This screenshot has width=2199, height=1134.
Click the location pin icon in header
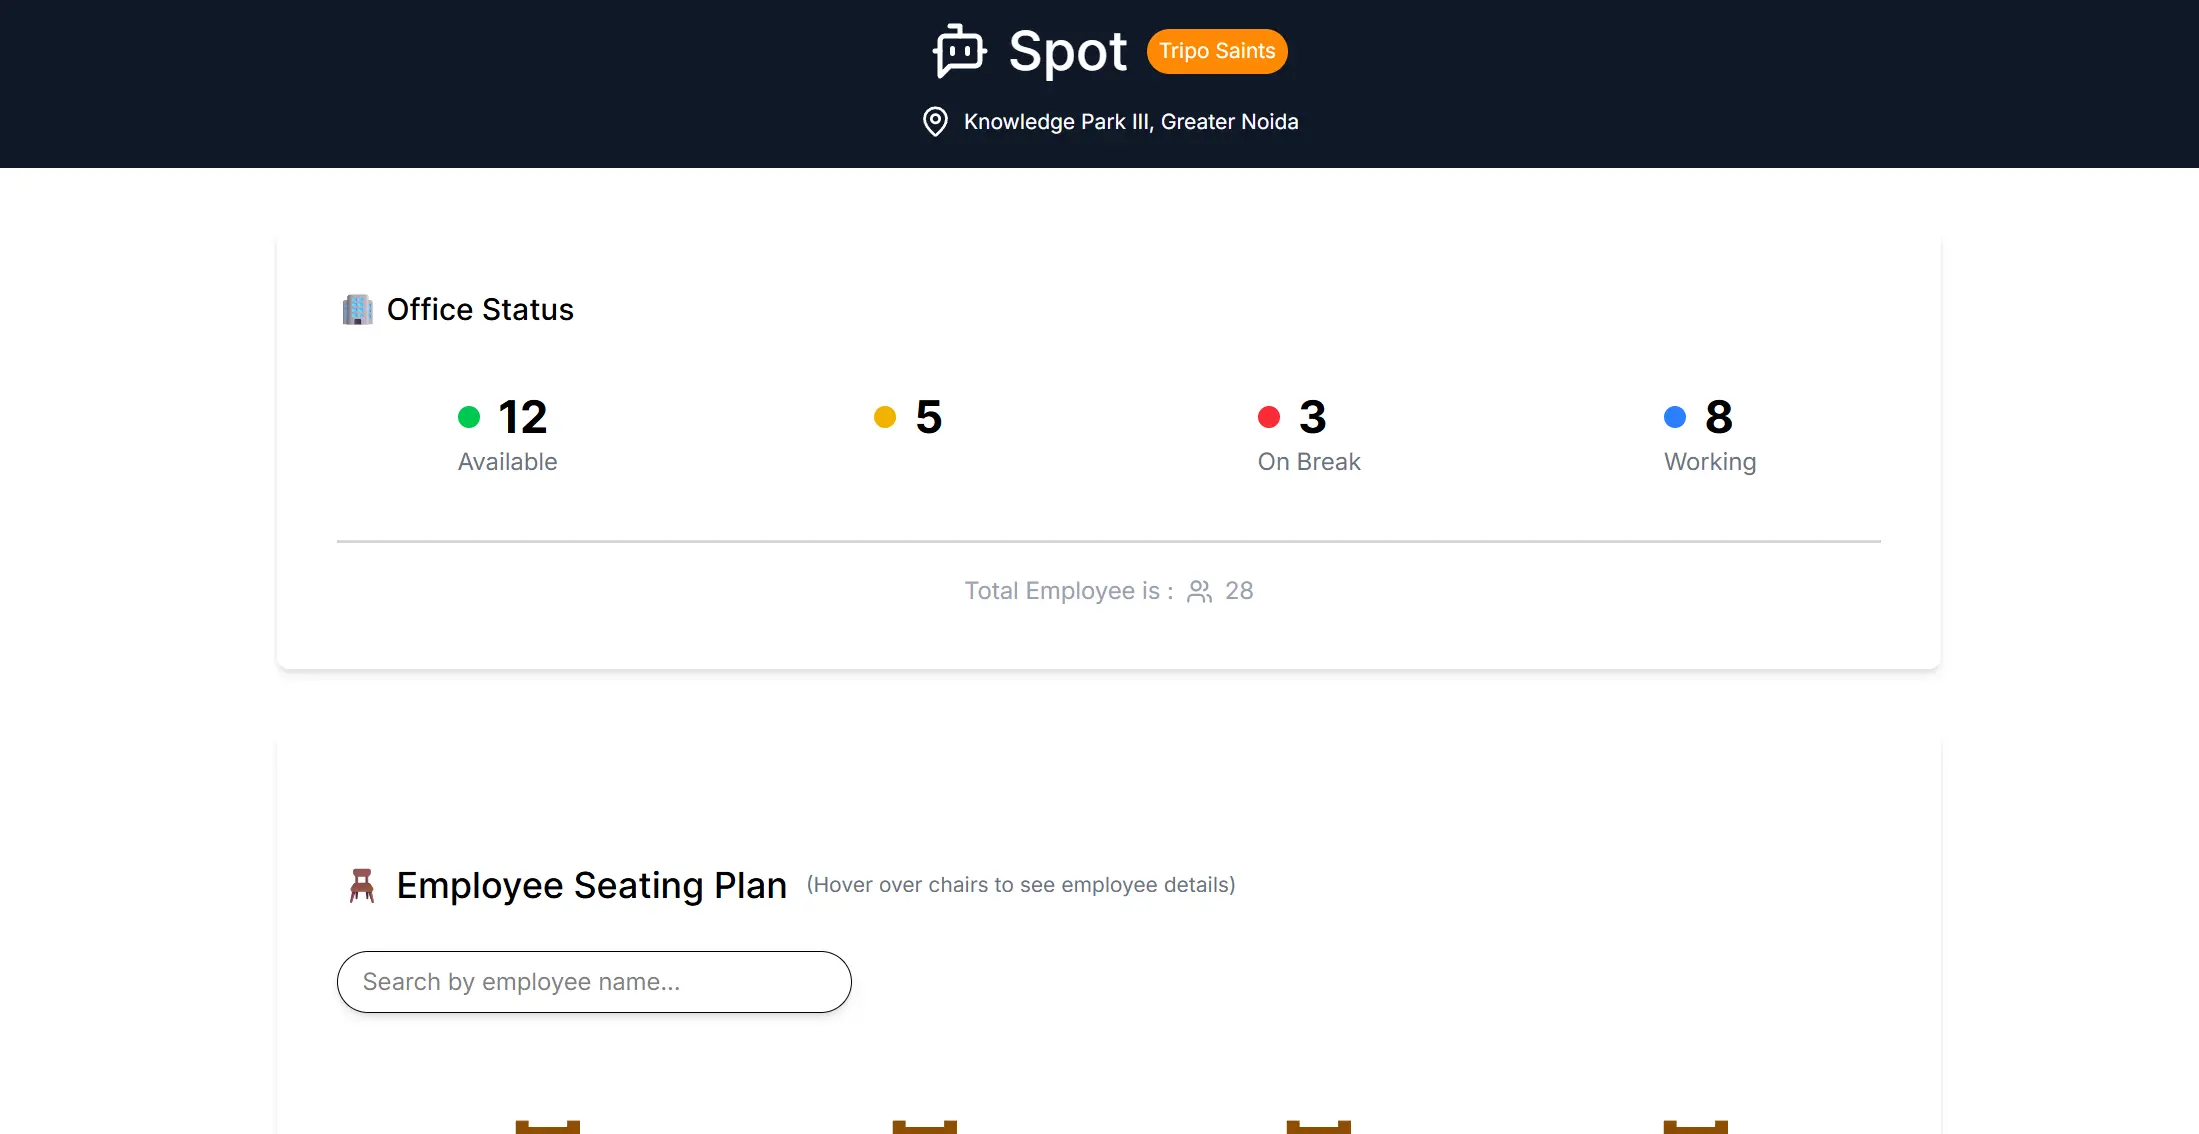click(933, 121)
